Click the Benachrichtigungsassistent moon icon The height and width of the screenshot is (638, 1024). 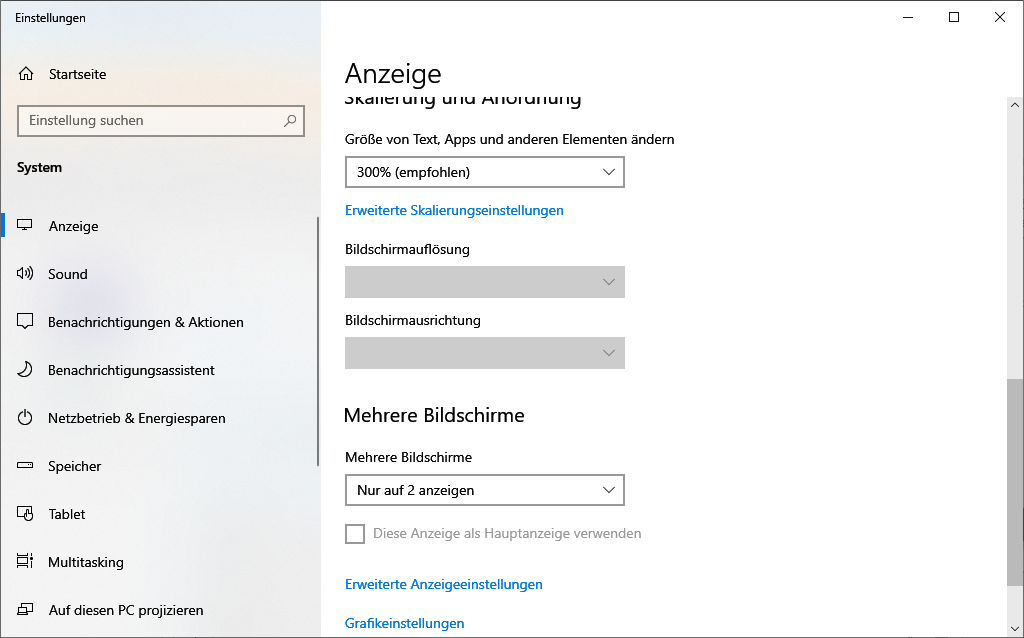(x=25, y=370)
